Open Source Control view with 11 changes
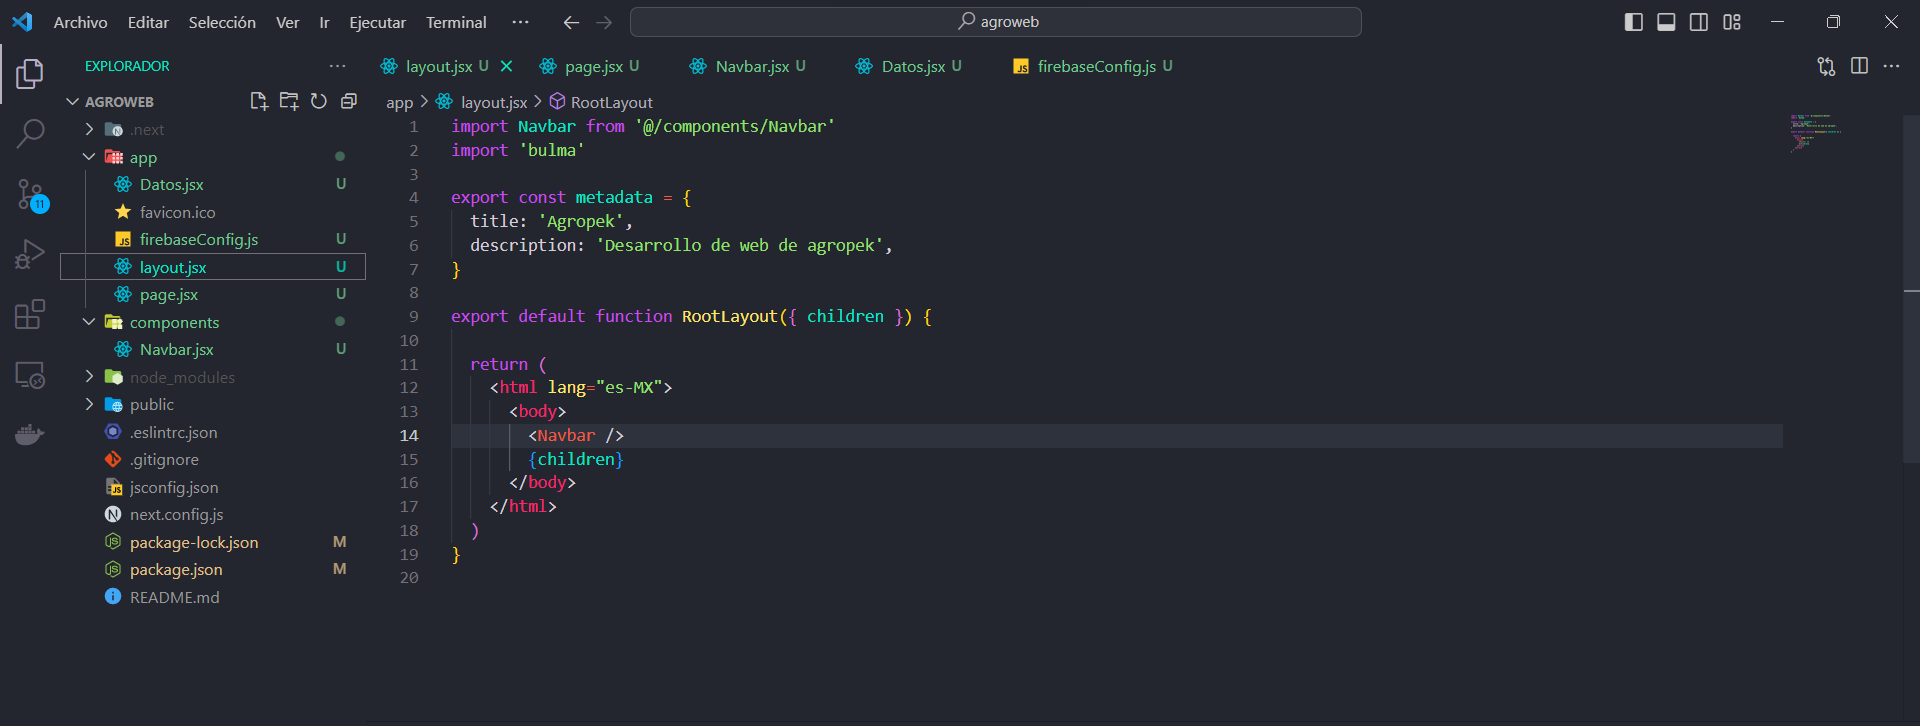This screenshot has height=726, width=1920. tap(30, 194)
